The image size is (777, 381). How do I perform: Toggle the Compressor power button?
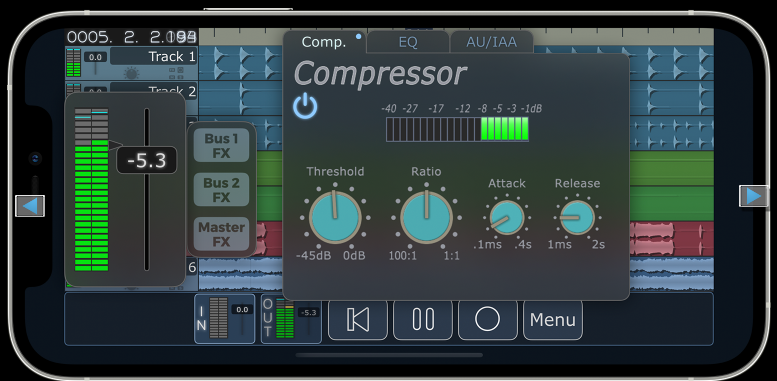(305, 107)
